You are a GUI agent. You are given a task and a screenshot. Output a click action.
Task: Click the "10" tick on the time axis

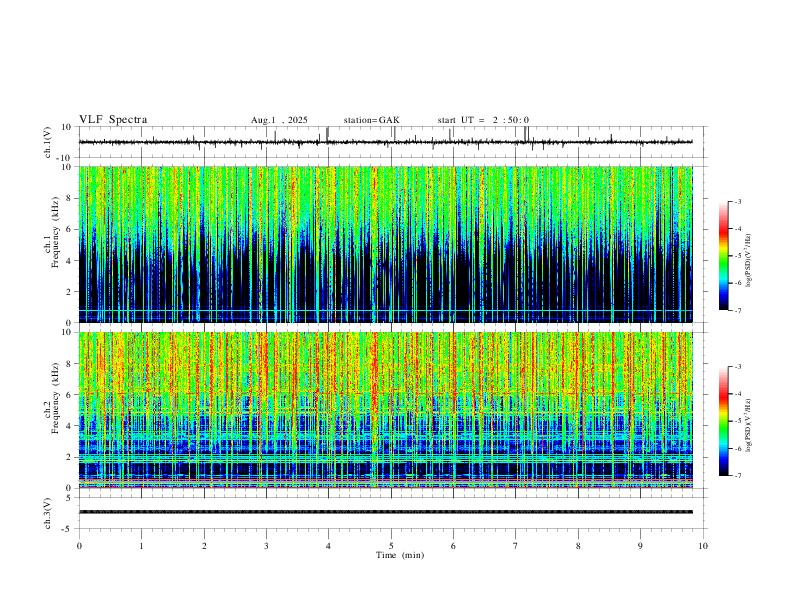pos(703,546)
